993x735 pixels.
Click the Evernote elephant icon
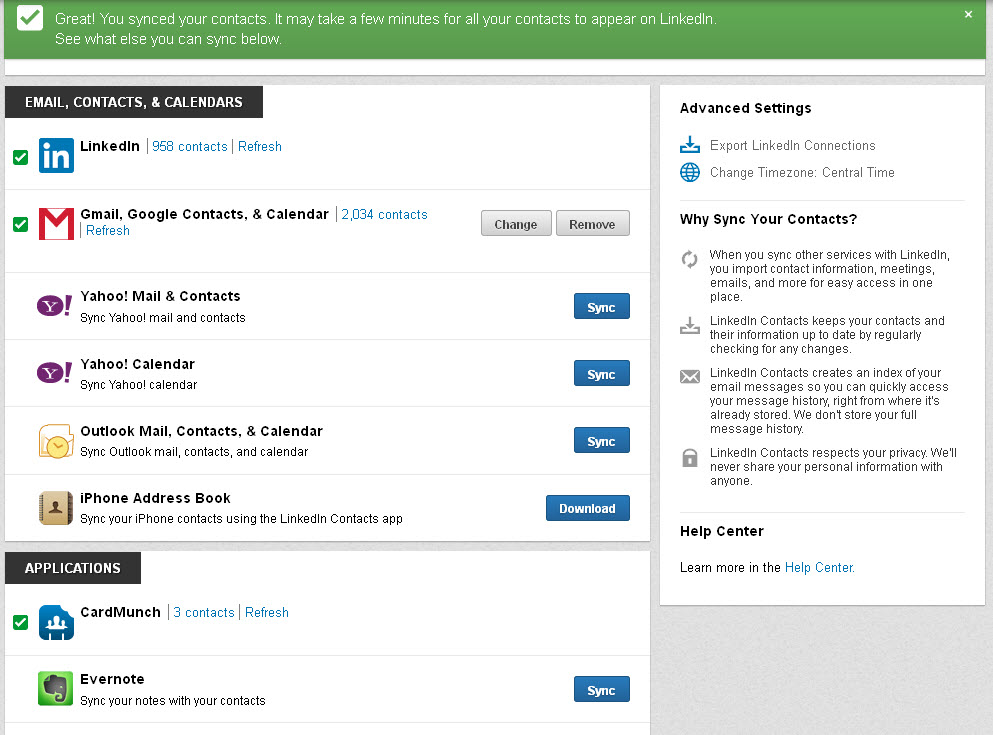coord(56,689)
